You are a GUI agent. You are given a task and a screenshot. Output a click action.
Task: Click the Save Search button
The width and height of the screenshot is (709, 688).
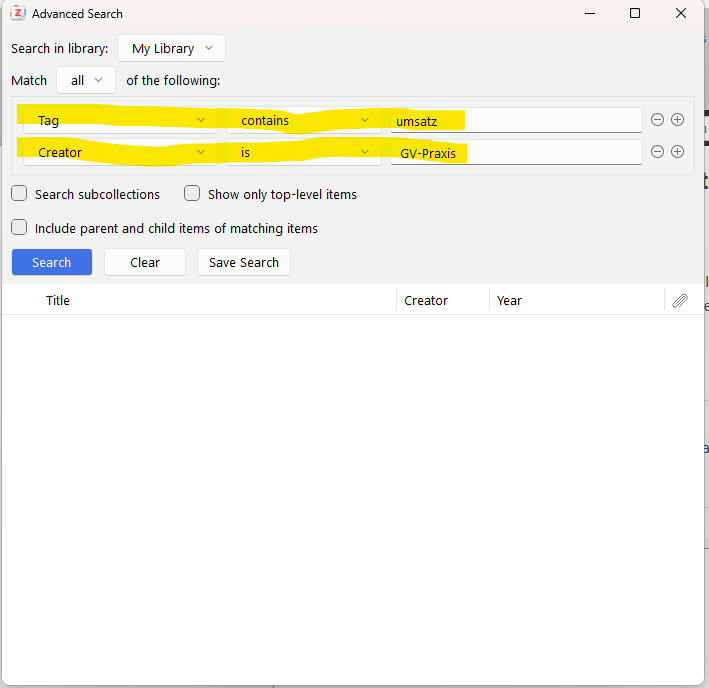pos(244,262)
